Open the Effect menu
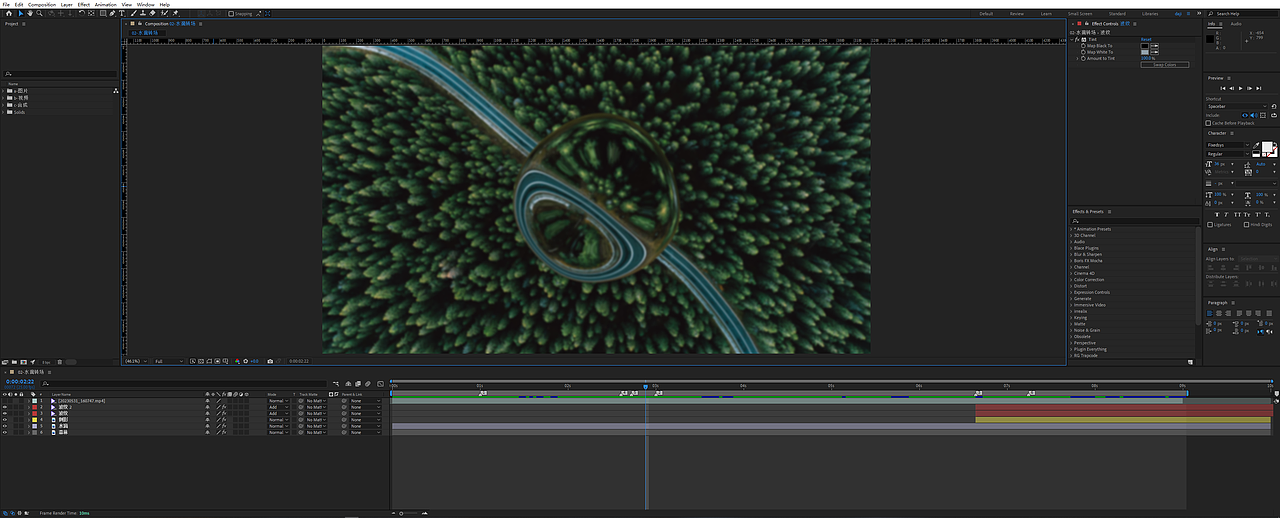The width and height of the screenshot is (1280, 518). (x=84, y=4)
